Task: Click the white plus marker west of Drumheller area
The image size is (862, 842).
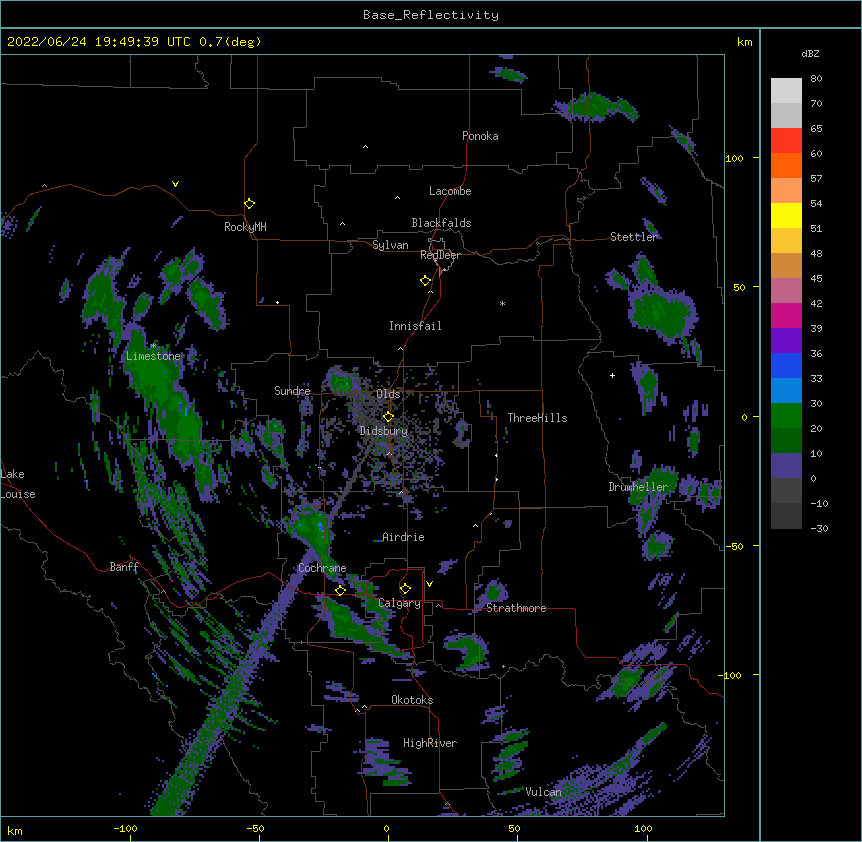Action: pyautogui.click(x=612, y=375)
